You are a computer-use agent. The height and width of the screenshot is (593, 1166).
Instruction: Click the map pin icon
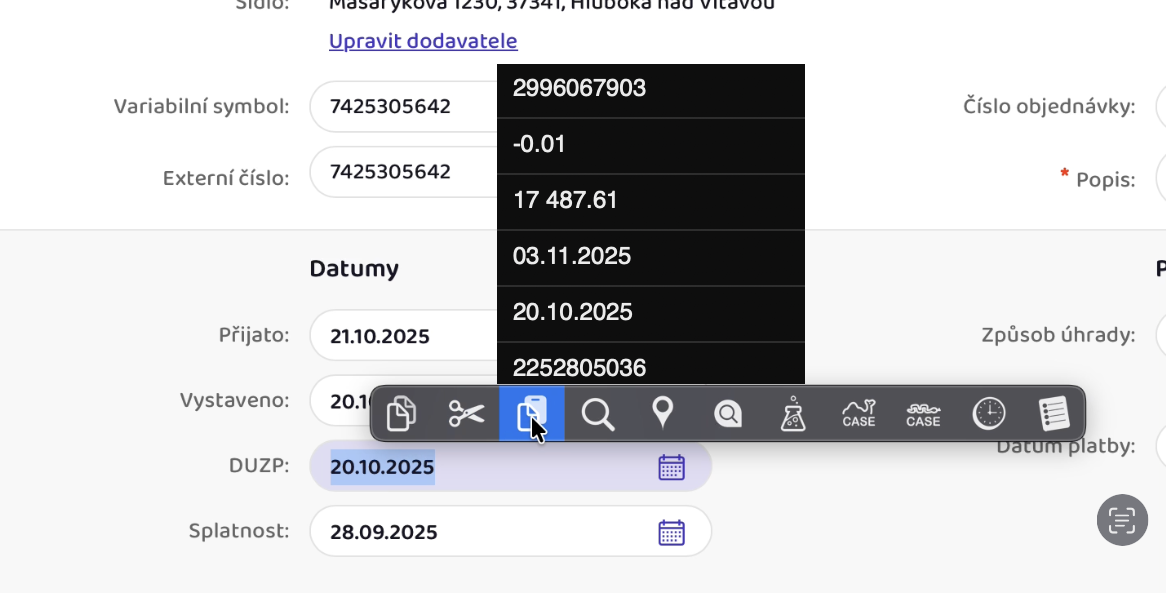pos(662,413)
